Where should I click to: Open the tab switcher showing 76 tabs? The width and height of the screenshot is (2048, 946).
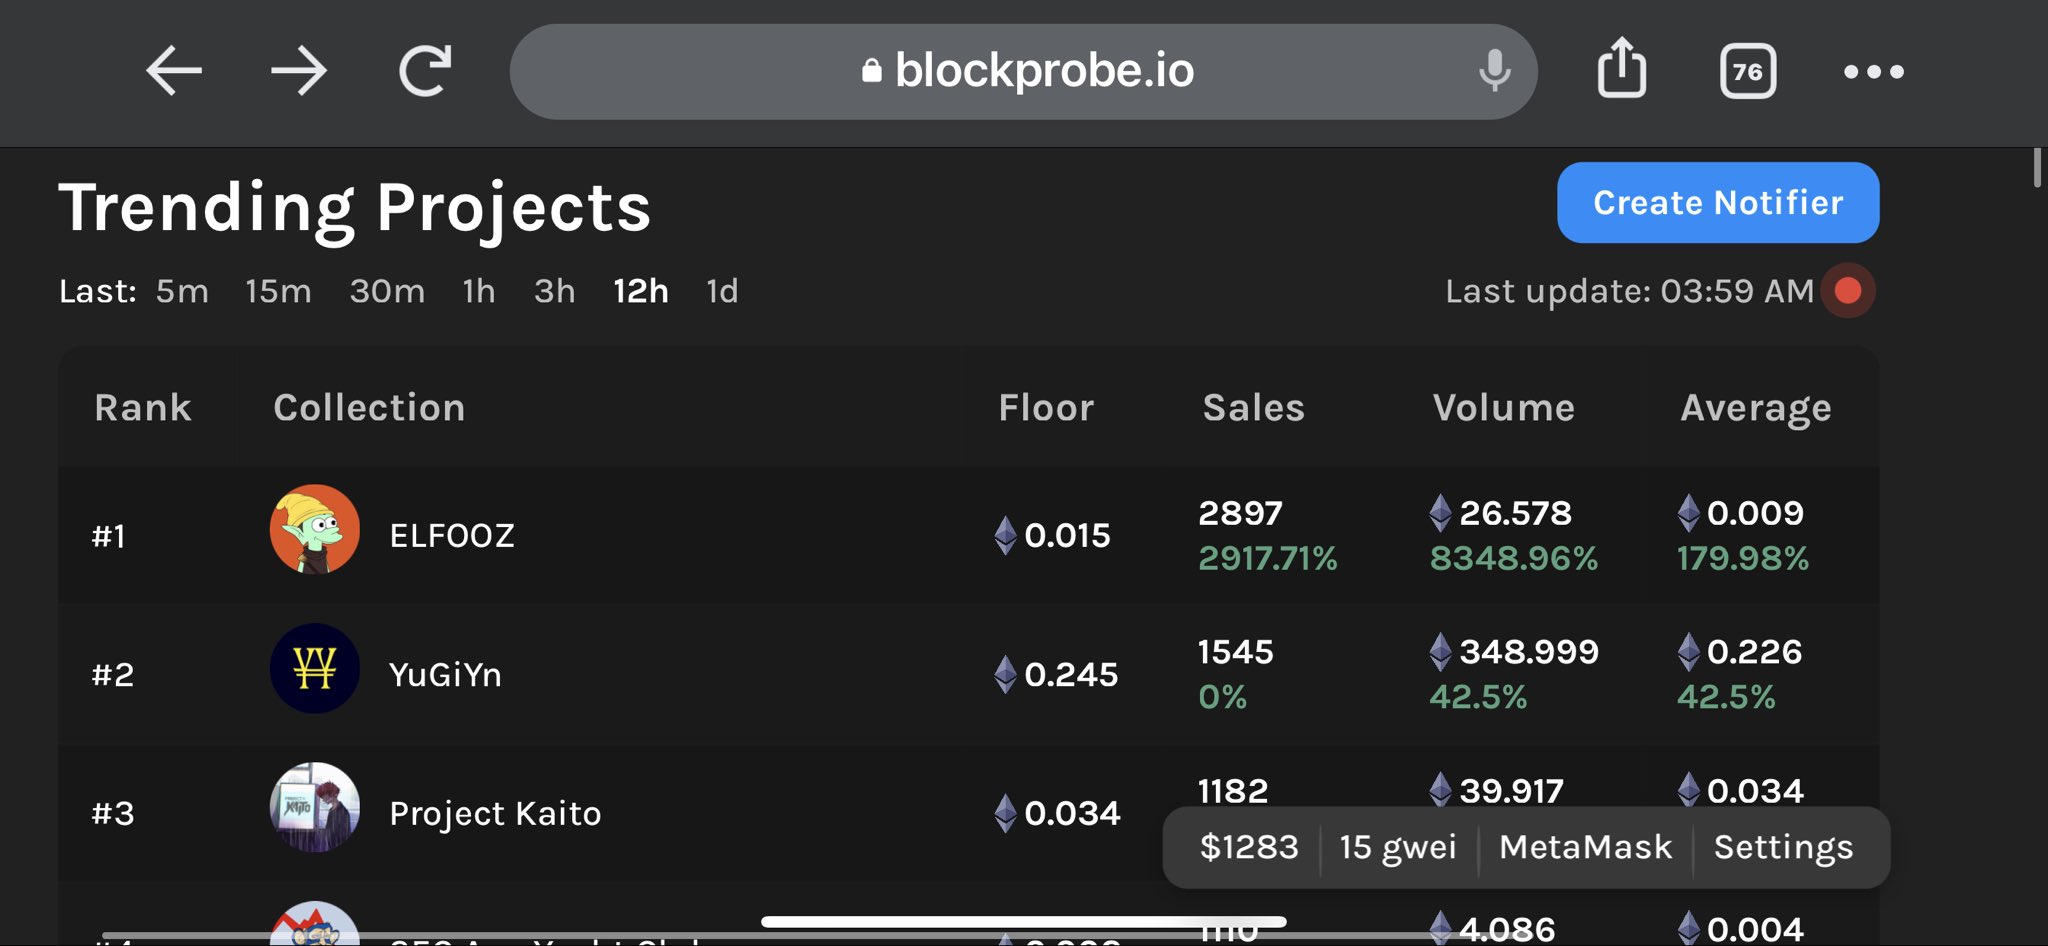1748,71
